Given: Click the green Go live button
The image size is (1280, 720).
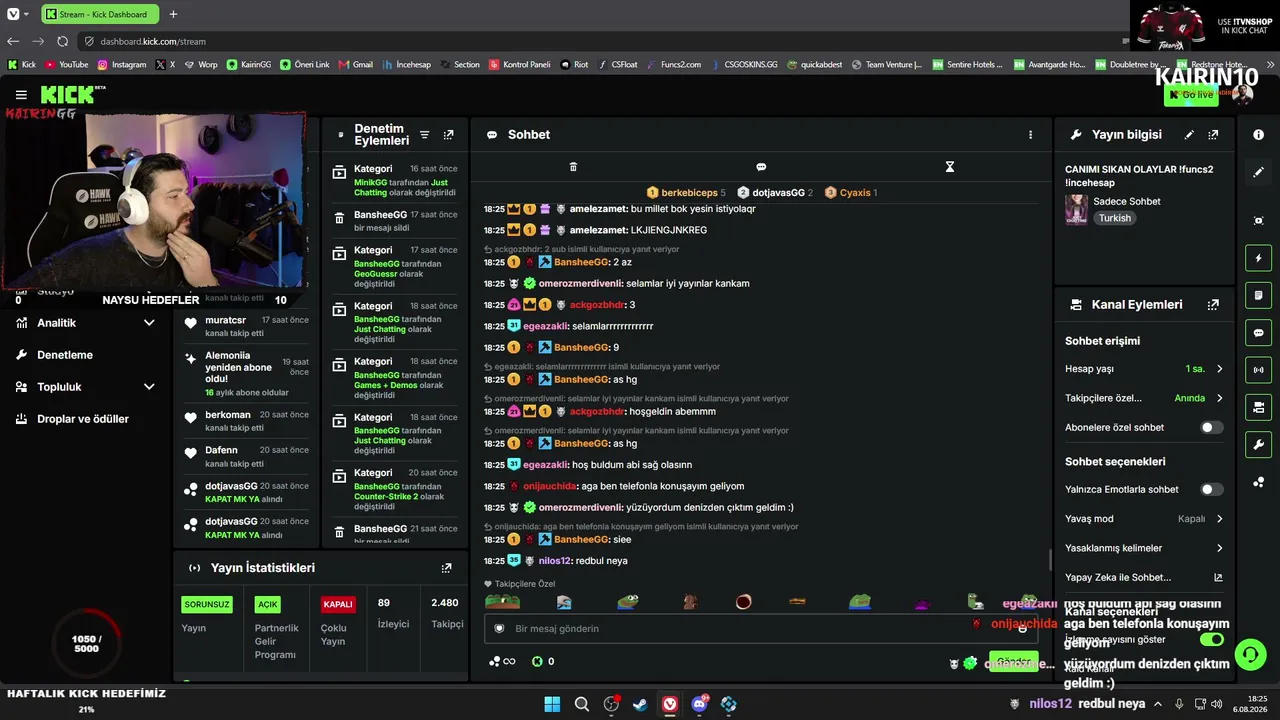Looking at the screenshot, I should point(1191,95).
